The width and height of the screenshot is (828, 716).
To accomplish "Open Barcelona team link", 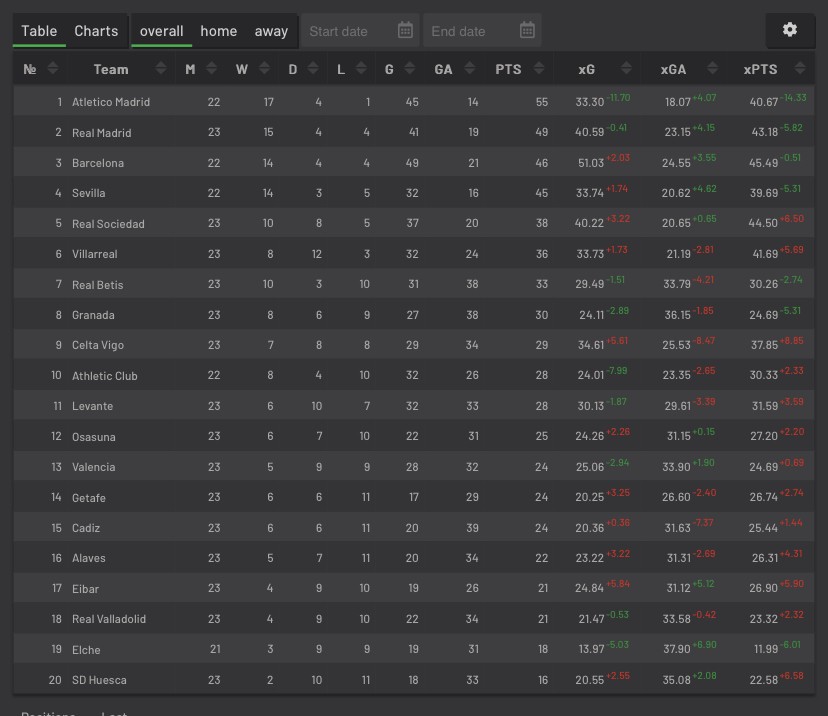I will coord(98,163).
